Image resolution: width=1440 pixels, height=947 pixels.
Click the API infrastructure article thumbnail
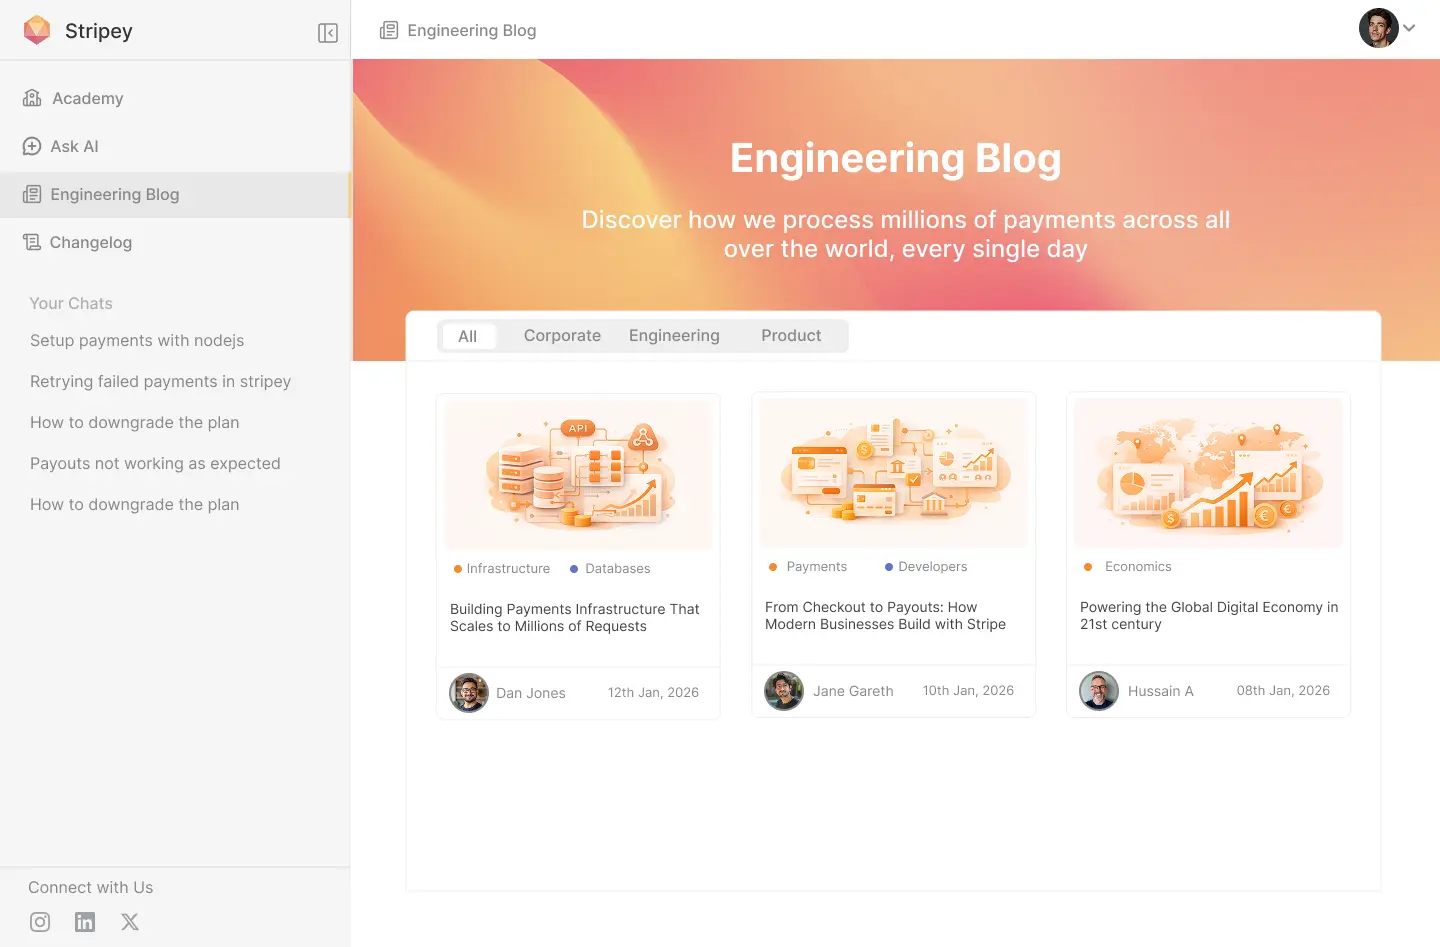point(578,475)
